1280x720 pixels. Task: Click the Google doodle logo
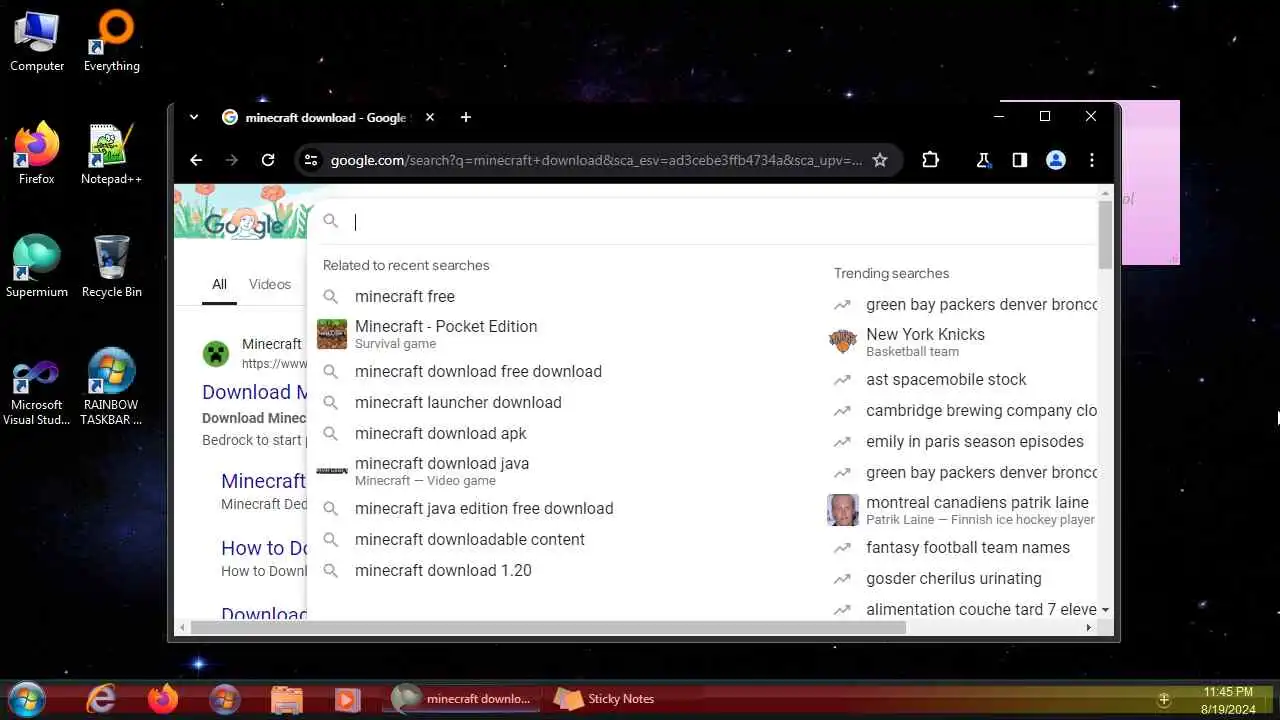(242, 213)
